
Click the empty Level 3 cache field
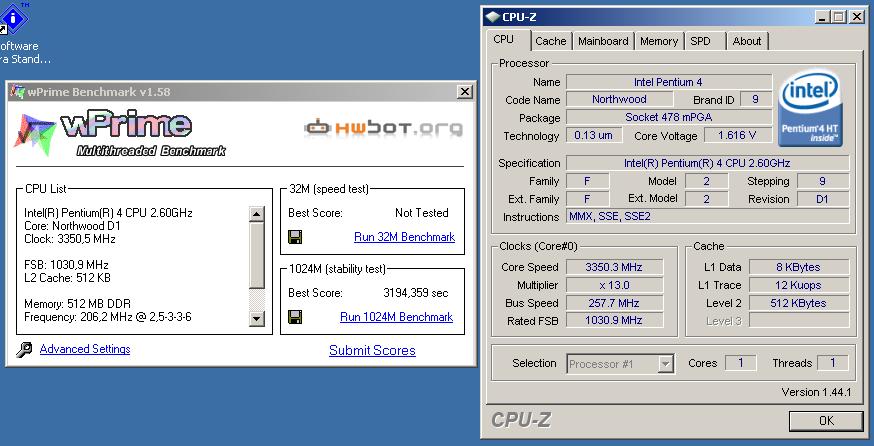point(799,321)
